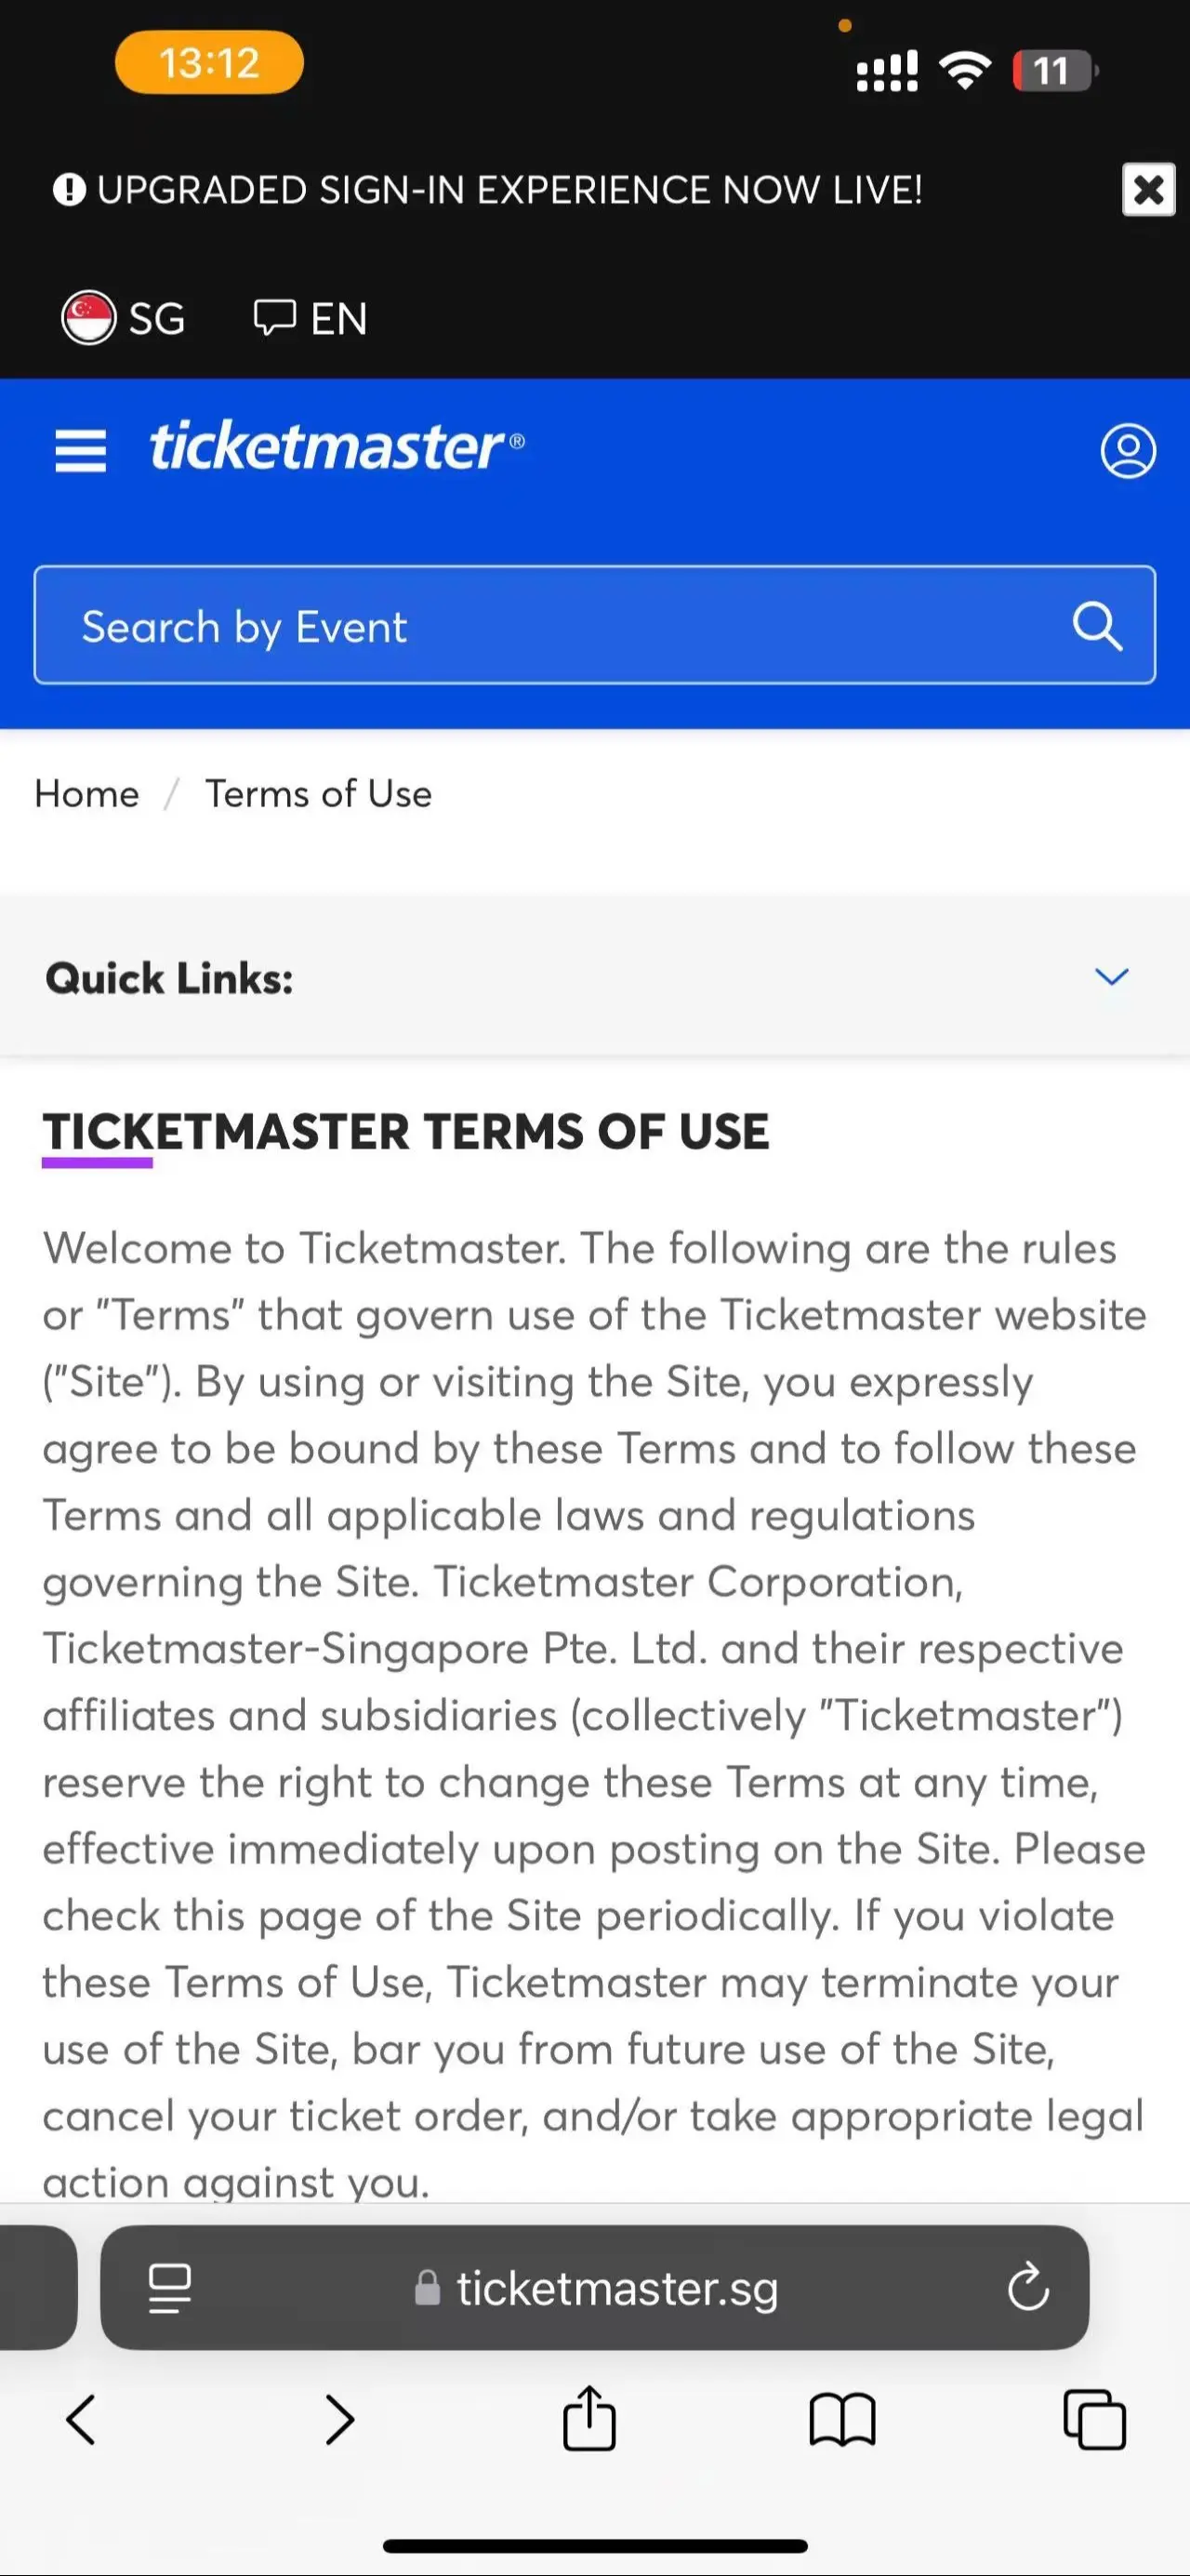1190x2576 pixels.
Task: Change language from EN selector
Action: coord(310,318)
